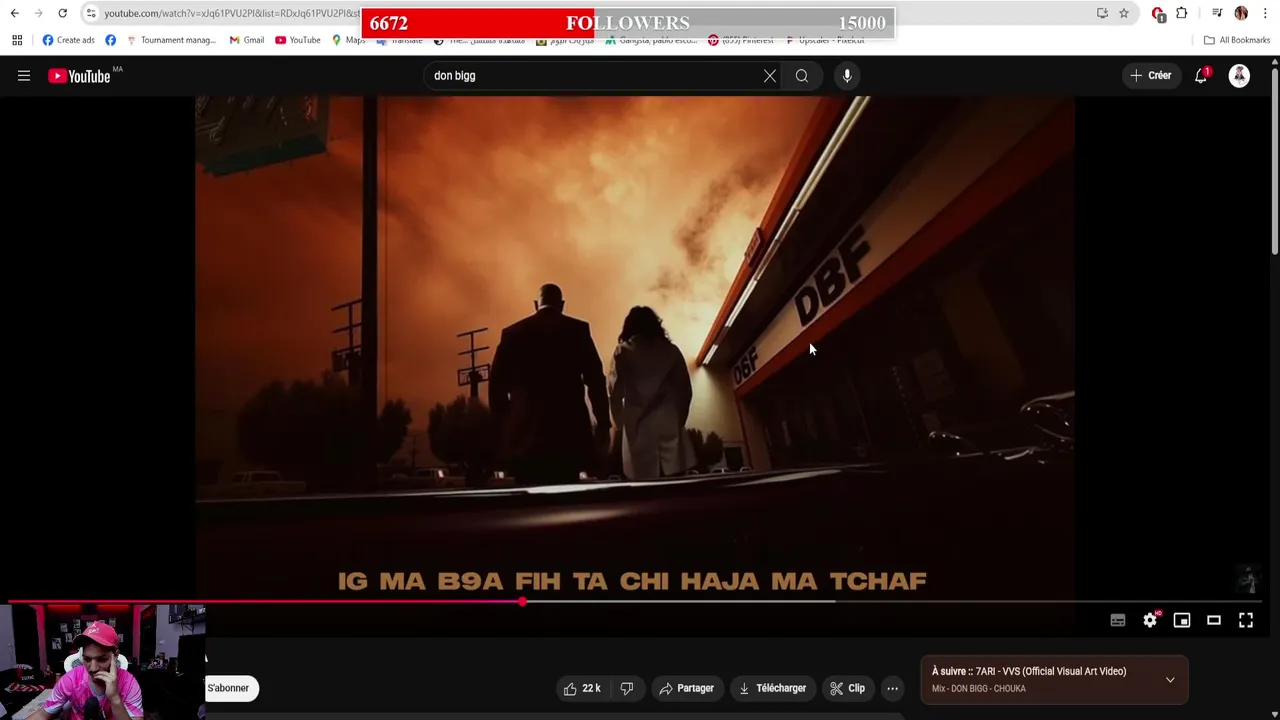This screenshot has height=720, width=1280.
Task: Expand the À suivre playlist panel
Action: coord(1170,680)
